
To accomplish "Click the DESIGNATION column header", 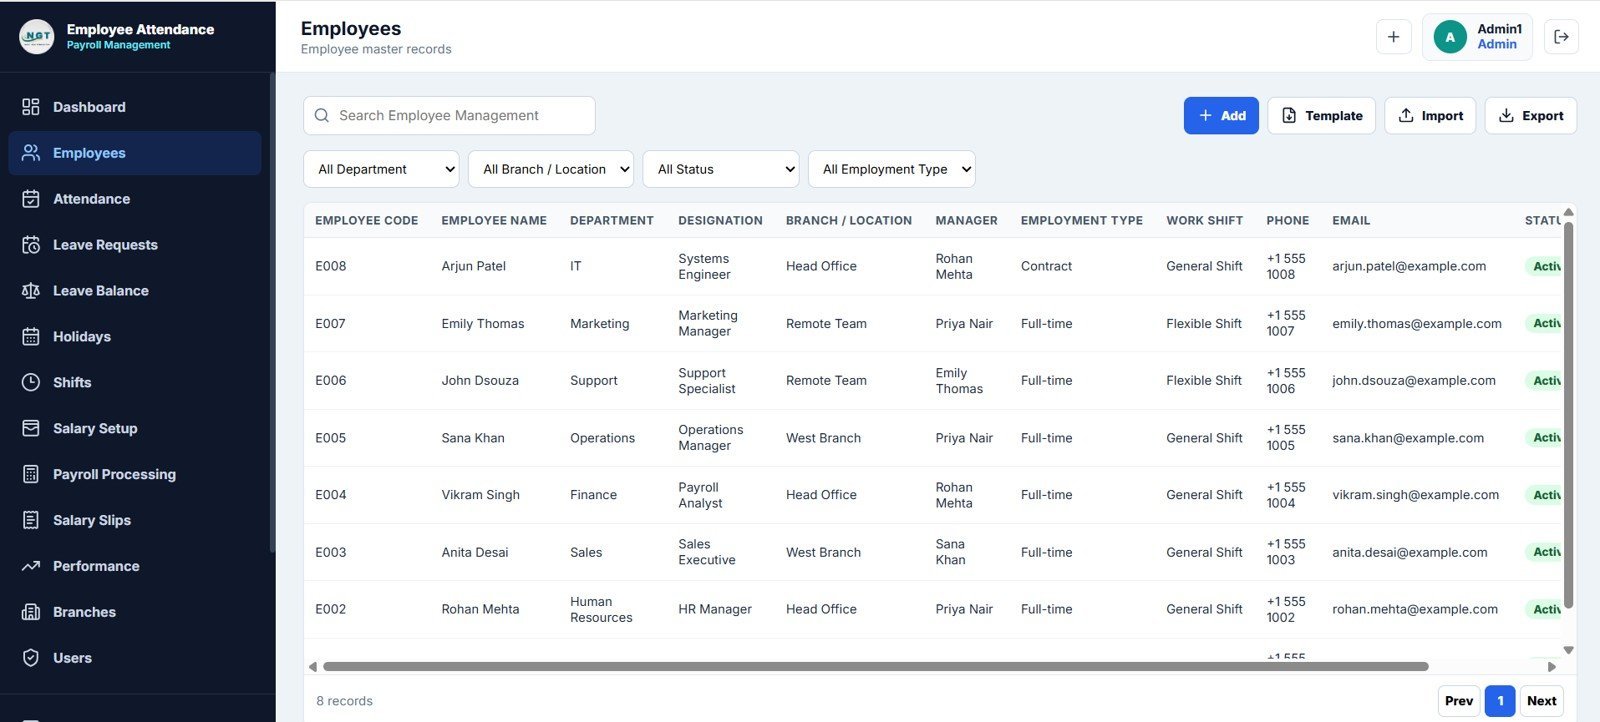I will point(720,221).
